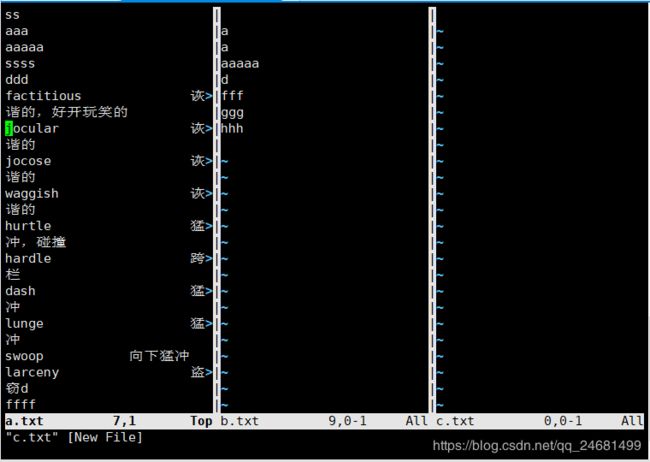Screen dimensions: 650x462
Task: Click the word 'hurtle'
Action: [x=28, y=226]
